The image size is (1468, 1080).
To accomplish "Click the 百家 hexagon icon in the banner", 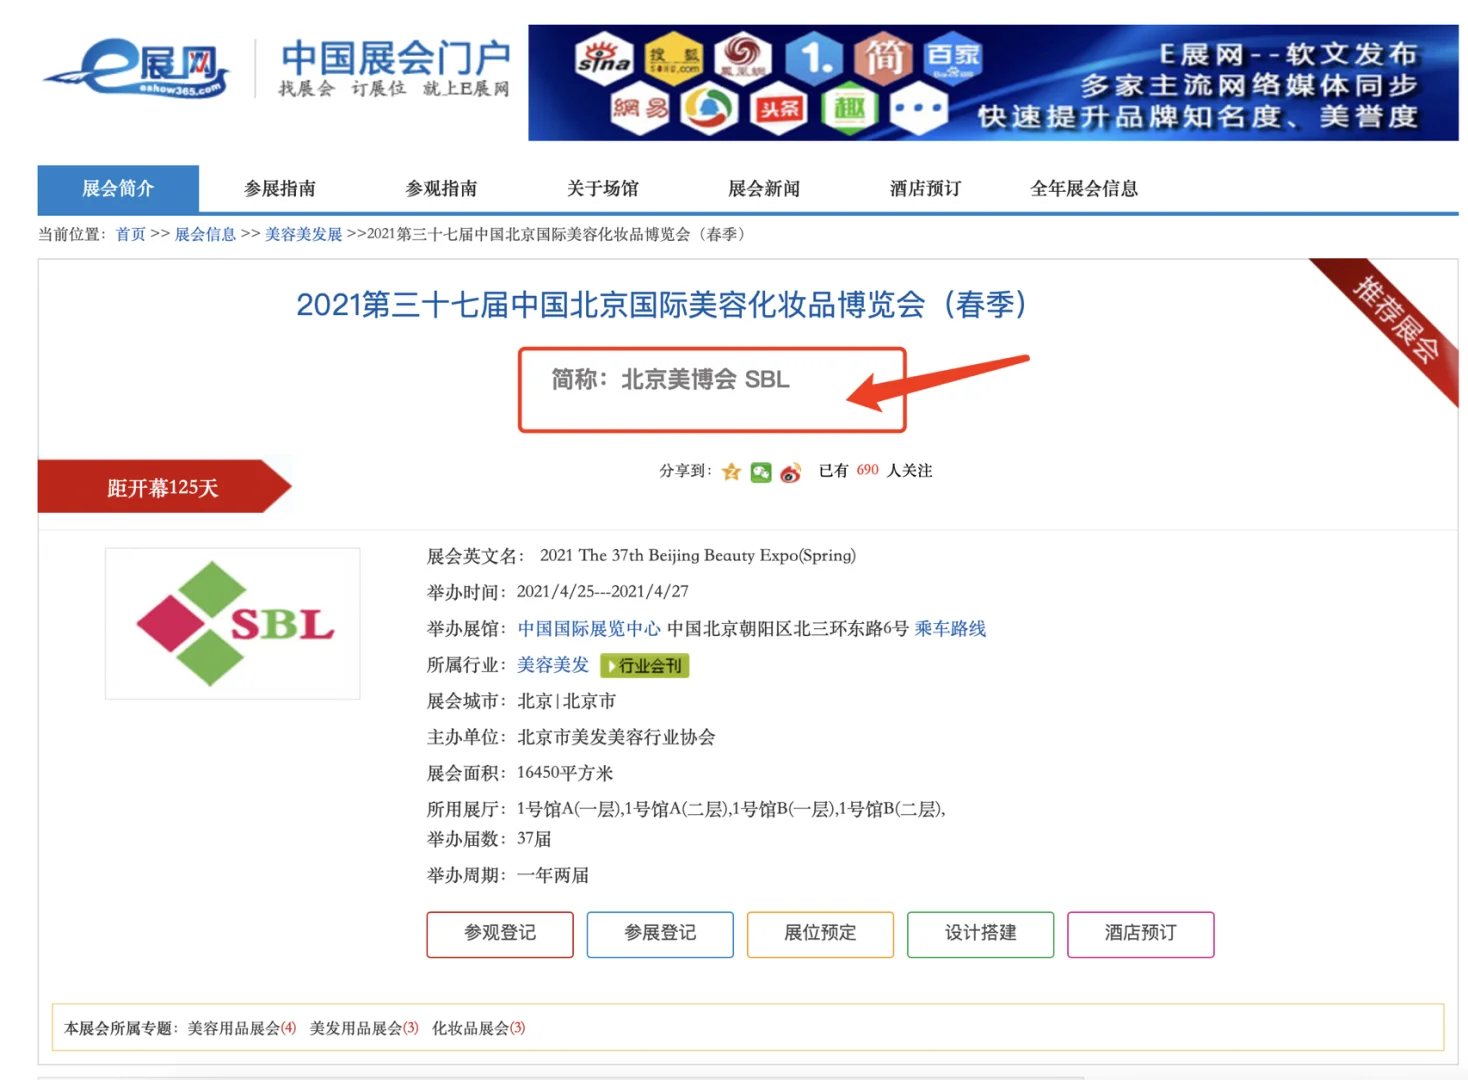I will [955, 58].
